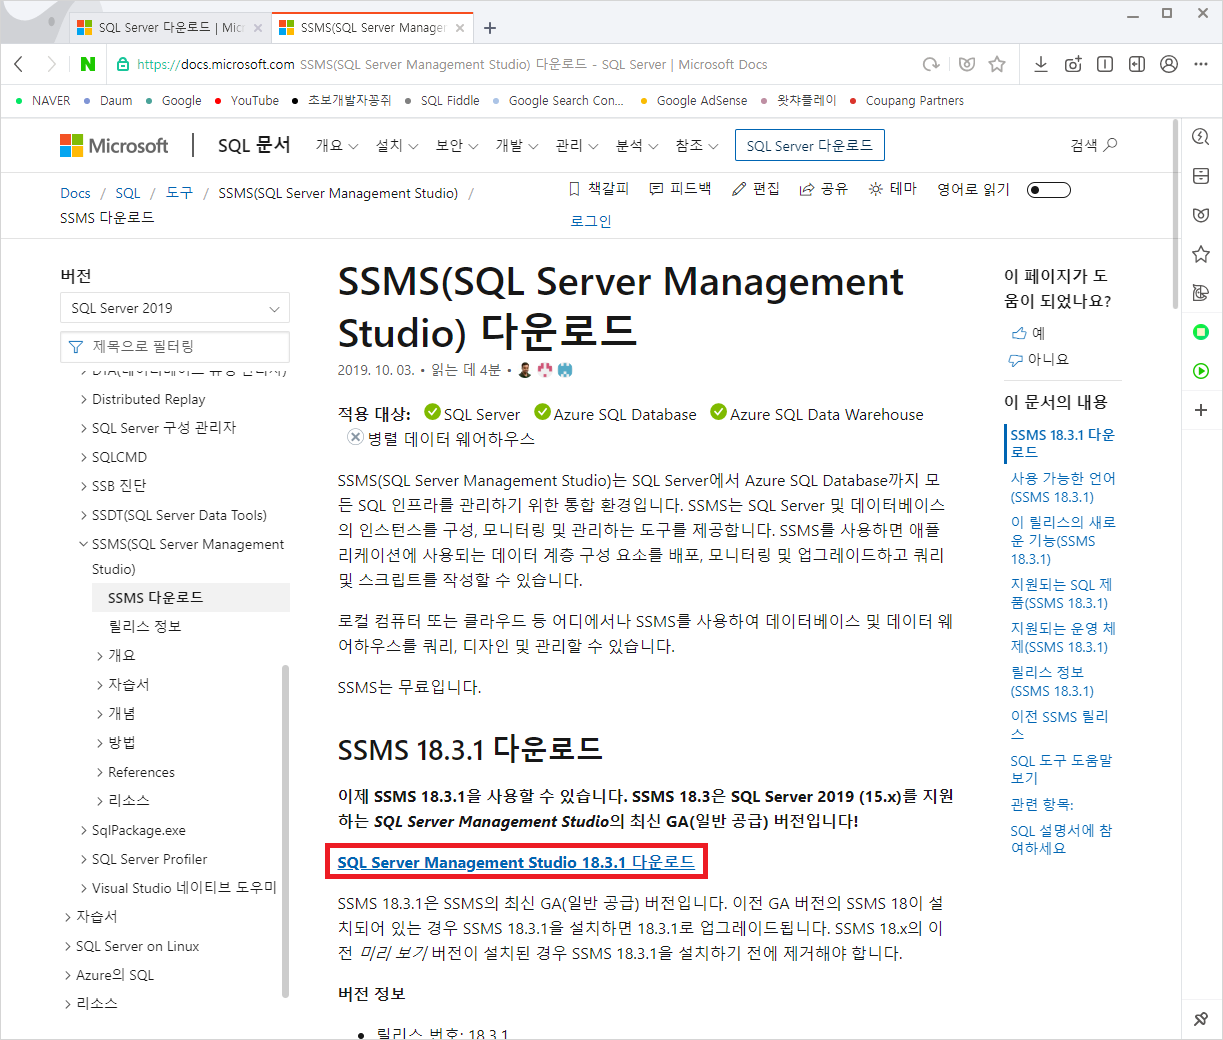1223x1040 pixels.
Task: Open the 개요 dropdown in nav bar
Action: coord(337,145)
